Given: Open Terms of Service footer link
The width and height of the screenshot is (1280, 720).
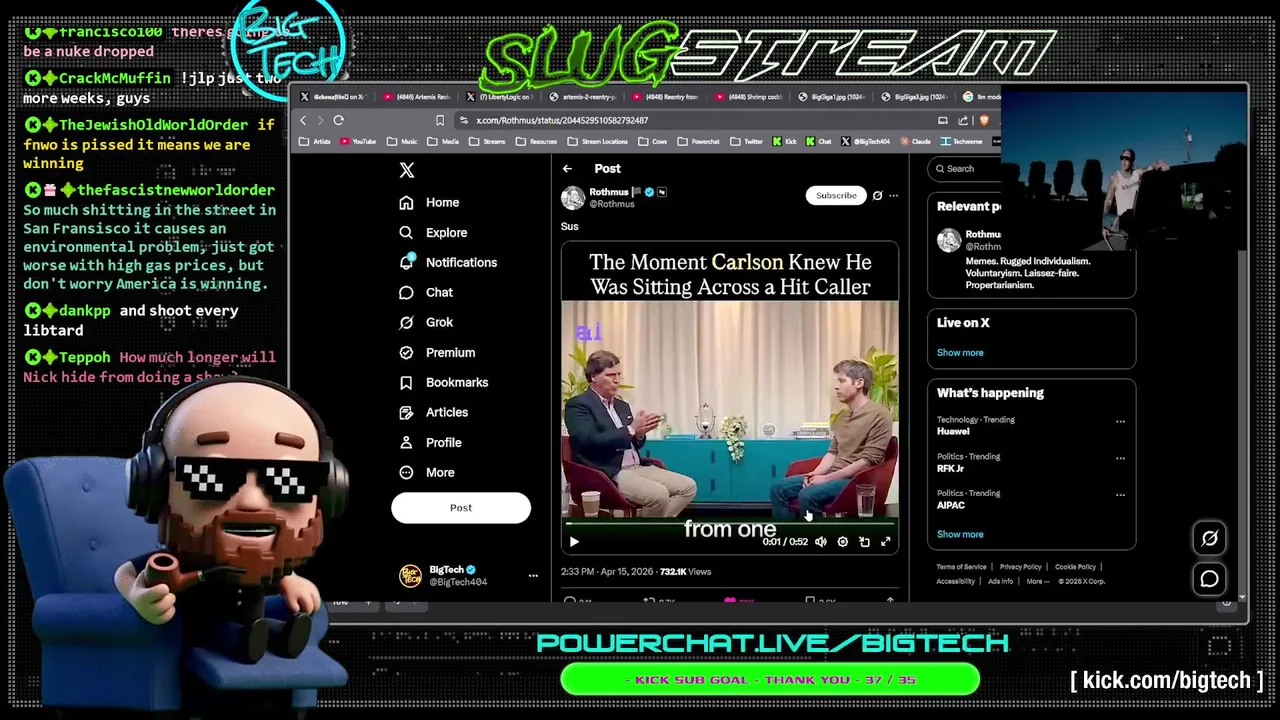Looking at the screenshot, I should pyautogui.click(x=961, y=567).
